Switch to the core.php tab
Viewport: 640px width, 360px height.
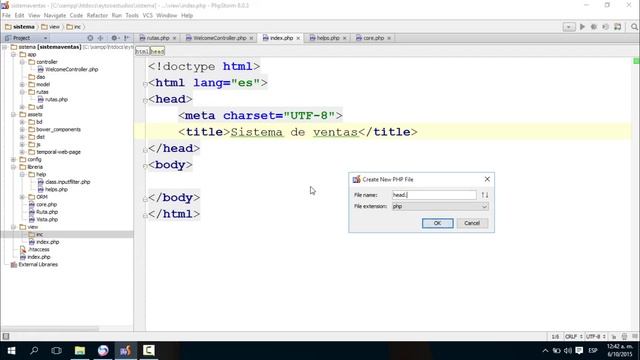373,38
